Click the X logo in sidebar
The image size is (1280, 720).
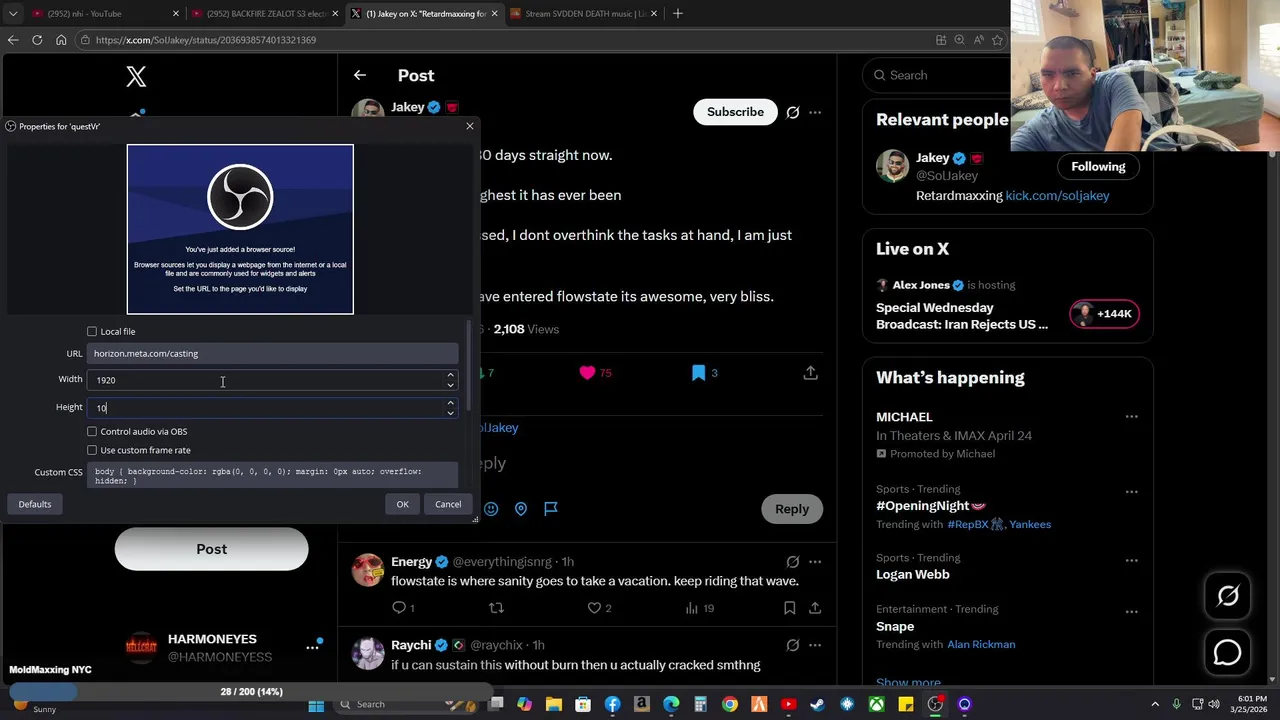pos(136,76)
